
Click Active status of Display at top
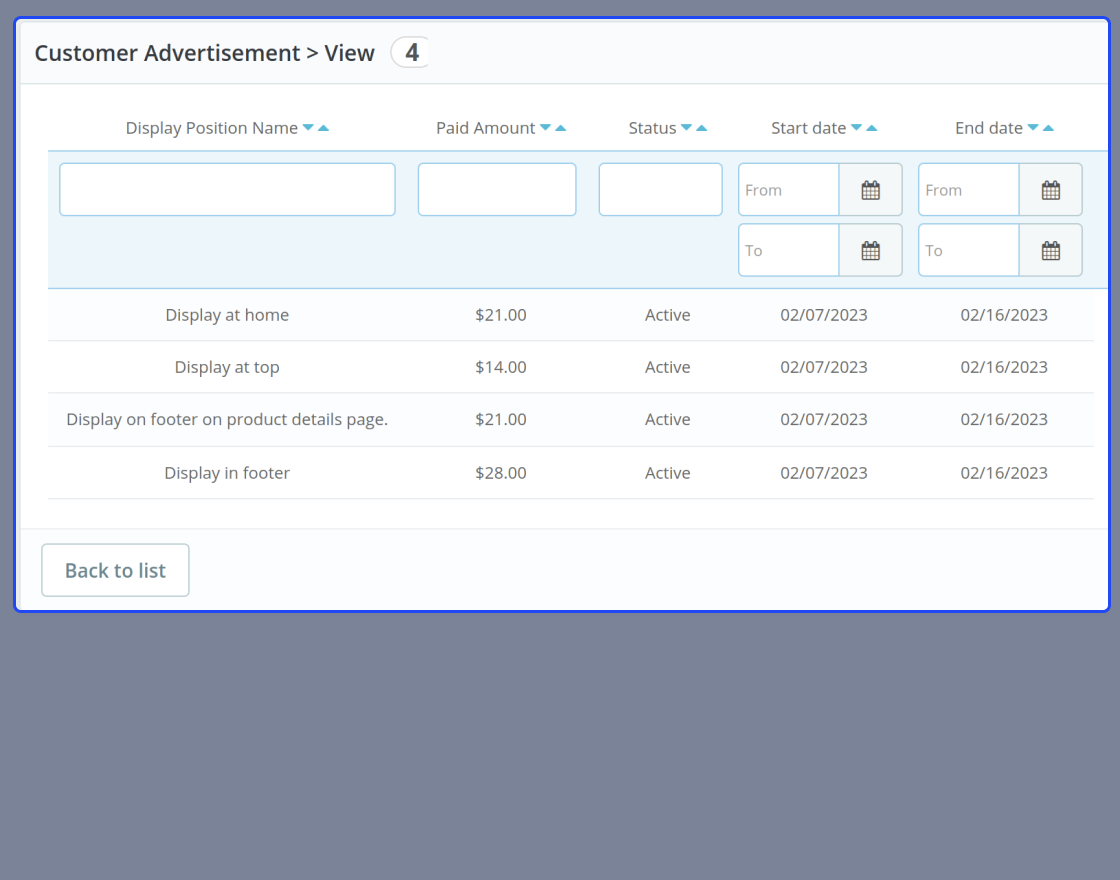(668, 367)
